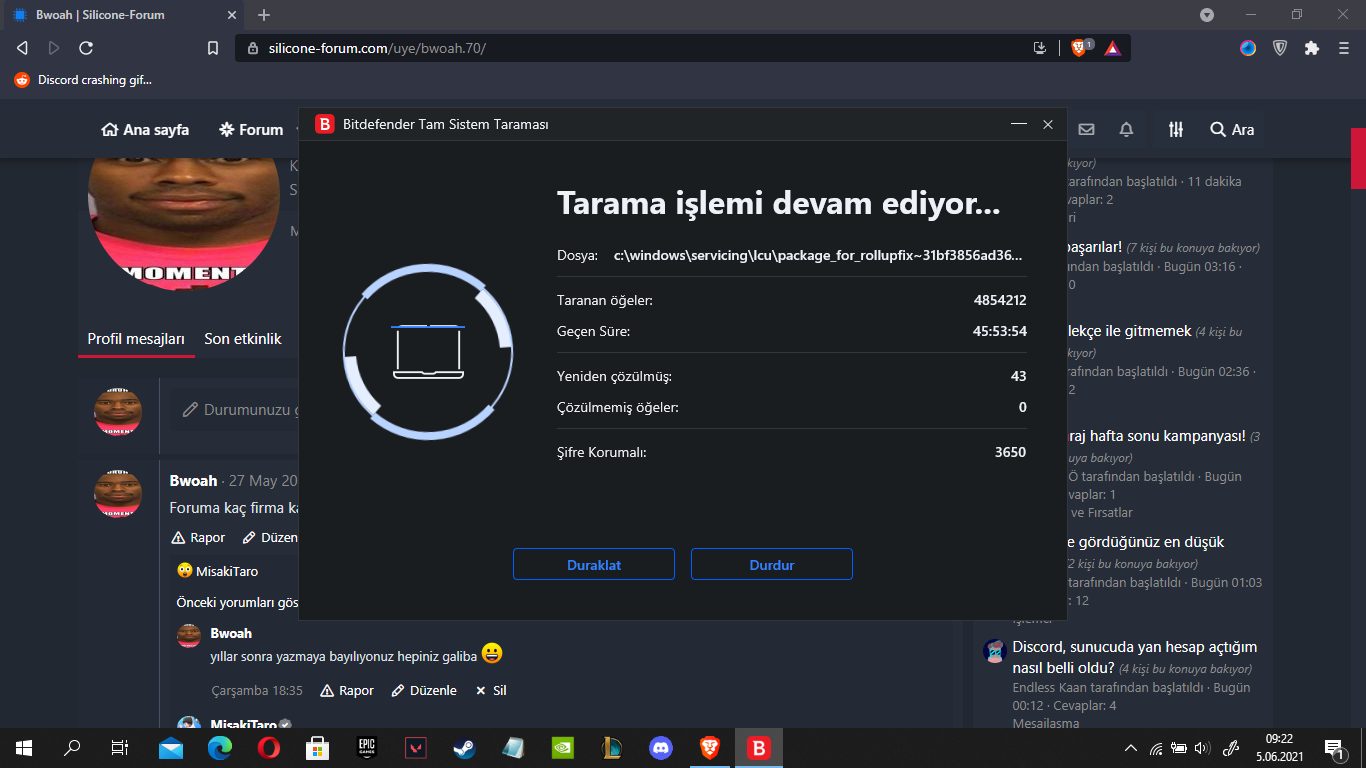Open Windows taskbar search
The image size is (1366, 768).
pos(72,747)
